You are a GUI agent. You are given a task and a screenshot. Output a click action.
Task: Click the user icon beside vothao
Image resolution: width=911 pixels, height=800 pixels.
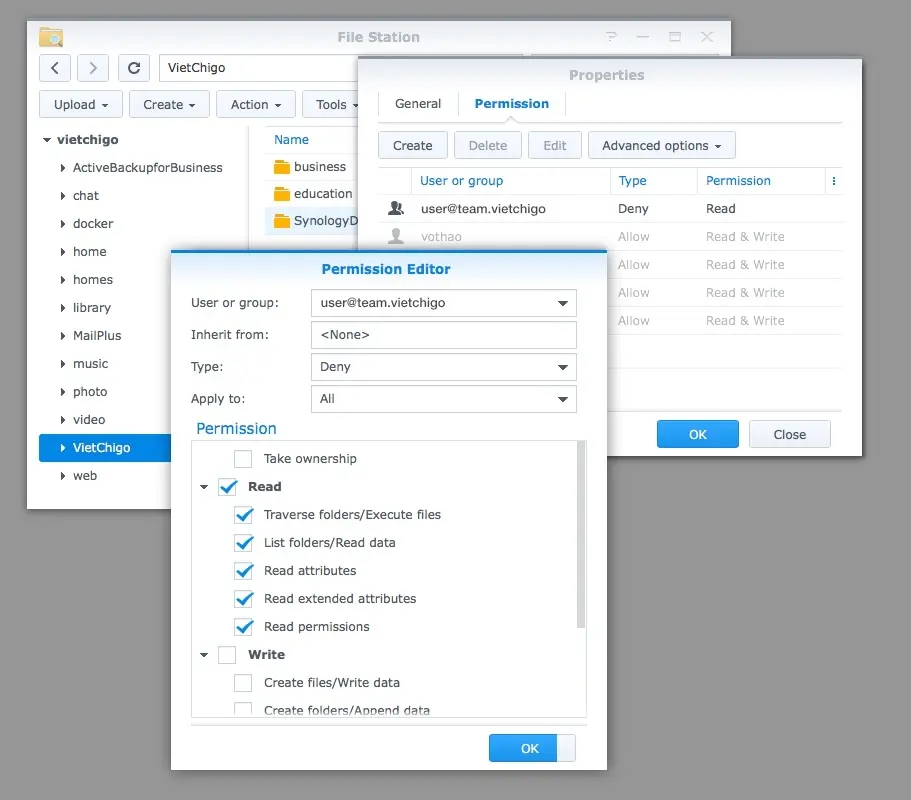coord(396,236)
